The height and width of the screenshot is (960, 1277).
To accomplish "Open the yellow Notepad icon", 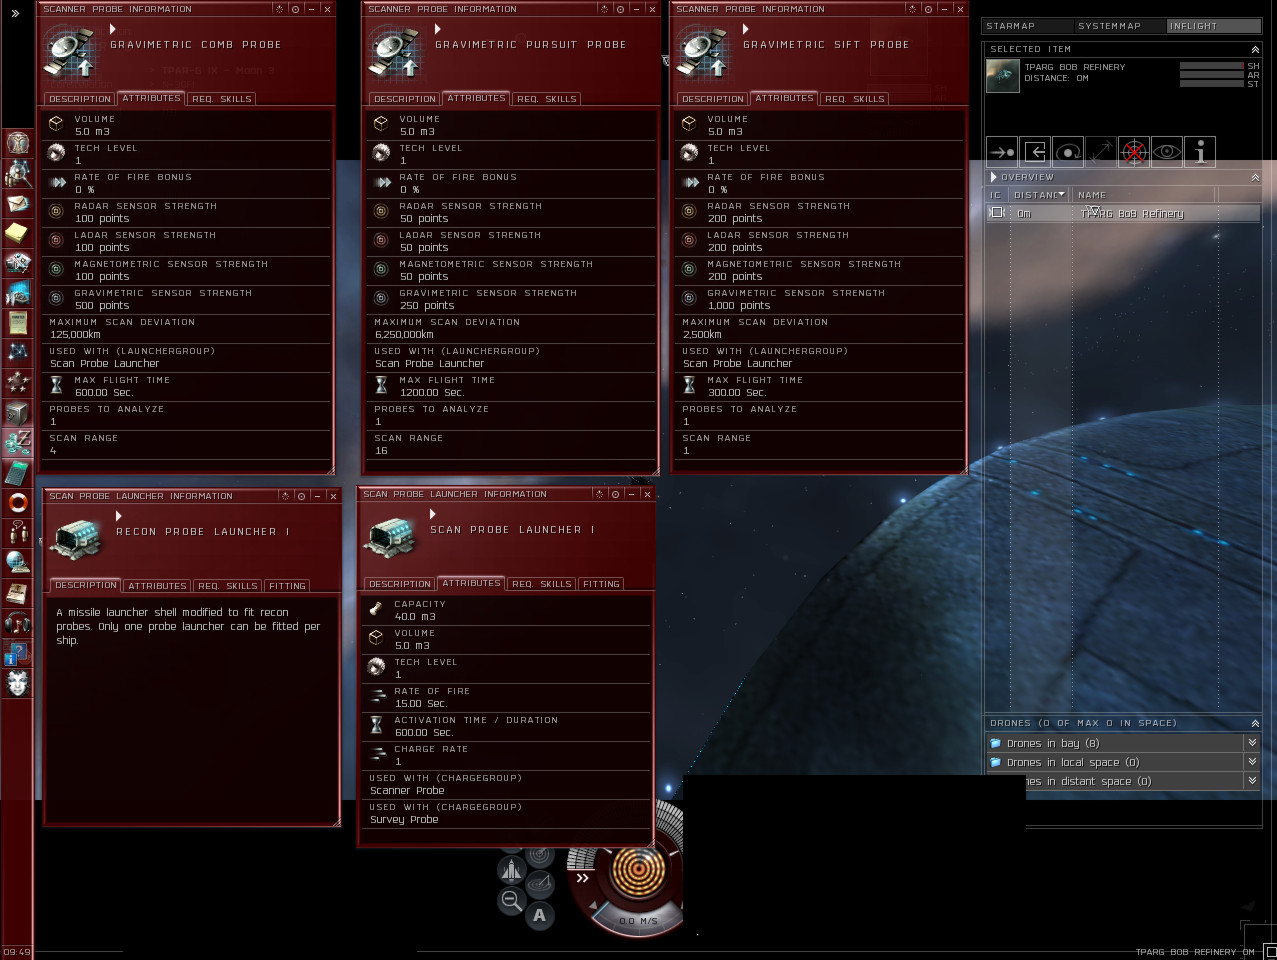I will point(18,232).
